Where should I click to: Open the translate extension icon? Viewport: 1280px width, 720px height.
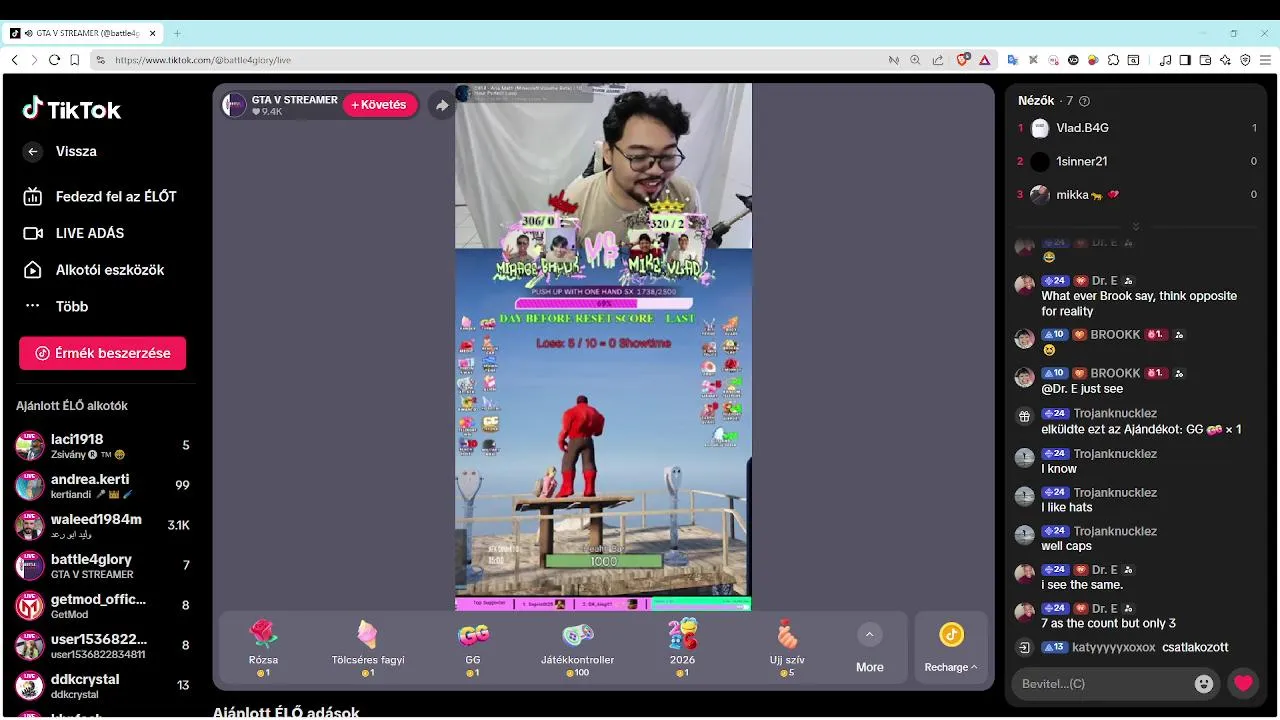[1012, 60]
